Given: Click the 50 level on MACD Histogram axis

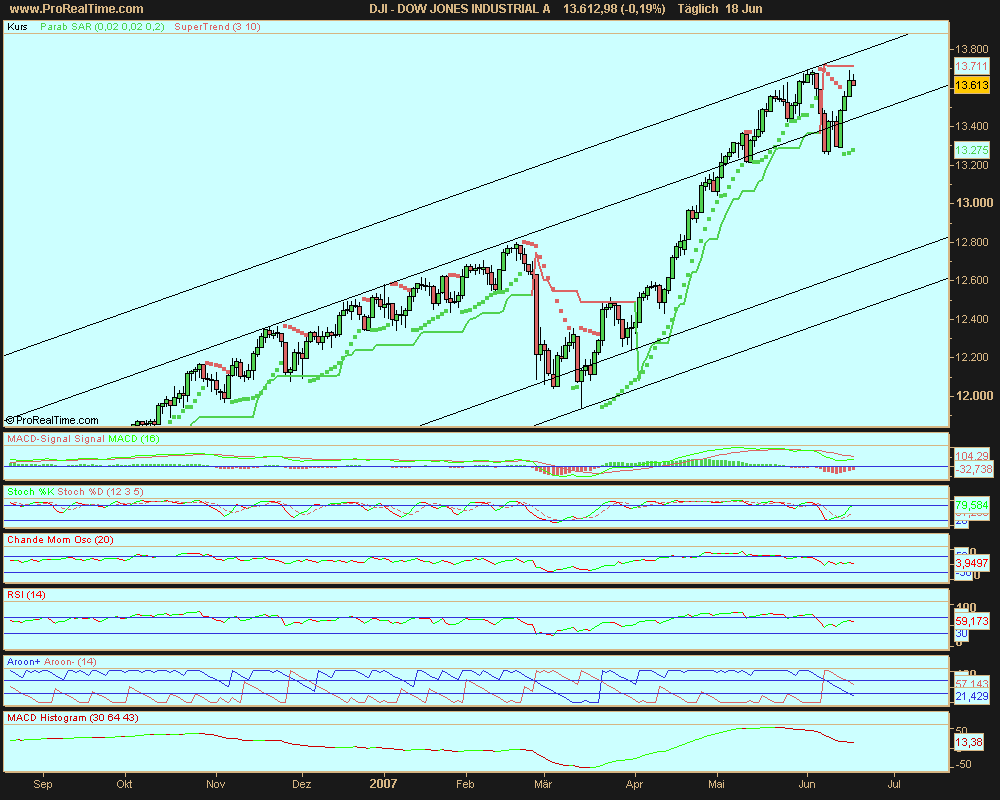Looking at the screenshot, I should pos(962,730).
